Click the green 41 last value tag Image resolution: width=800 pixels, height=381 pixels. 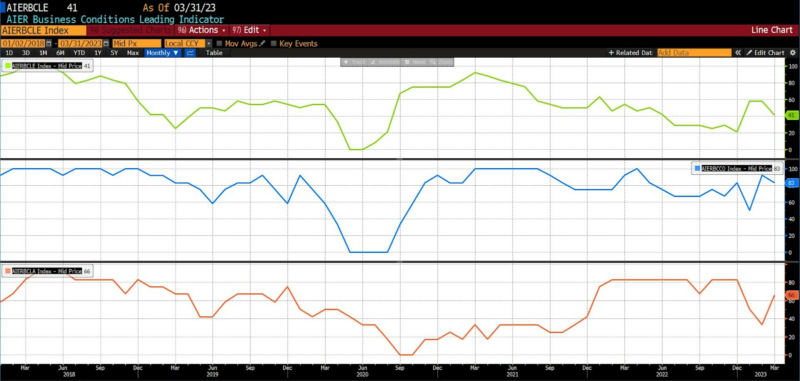[x=791, y=116]
